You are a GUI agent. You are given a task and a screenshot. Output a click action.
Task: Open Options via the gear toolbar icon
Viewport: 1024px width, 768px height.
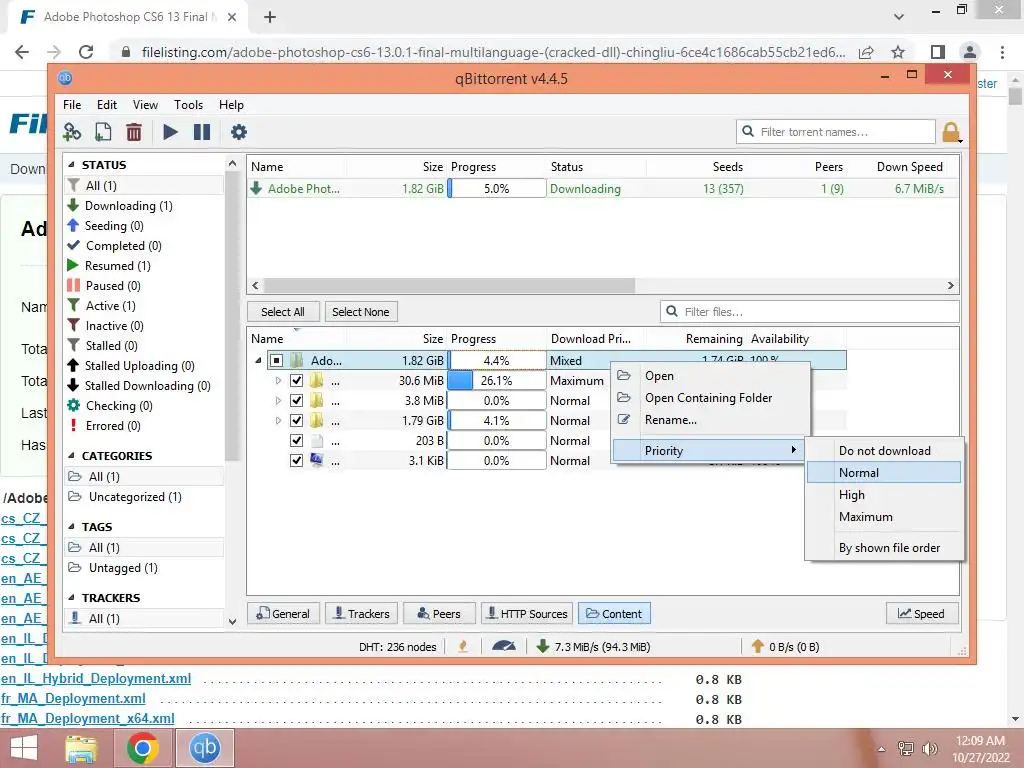coord(239,132)
